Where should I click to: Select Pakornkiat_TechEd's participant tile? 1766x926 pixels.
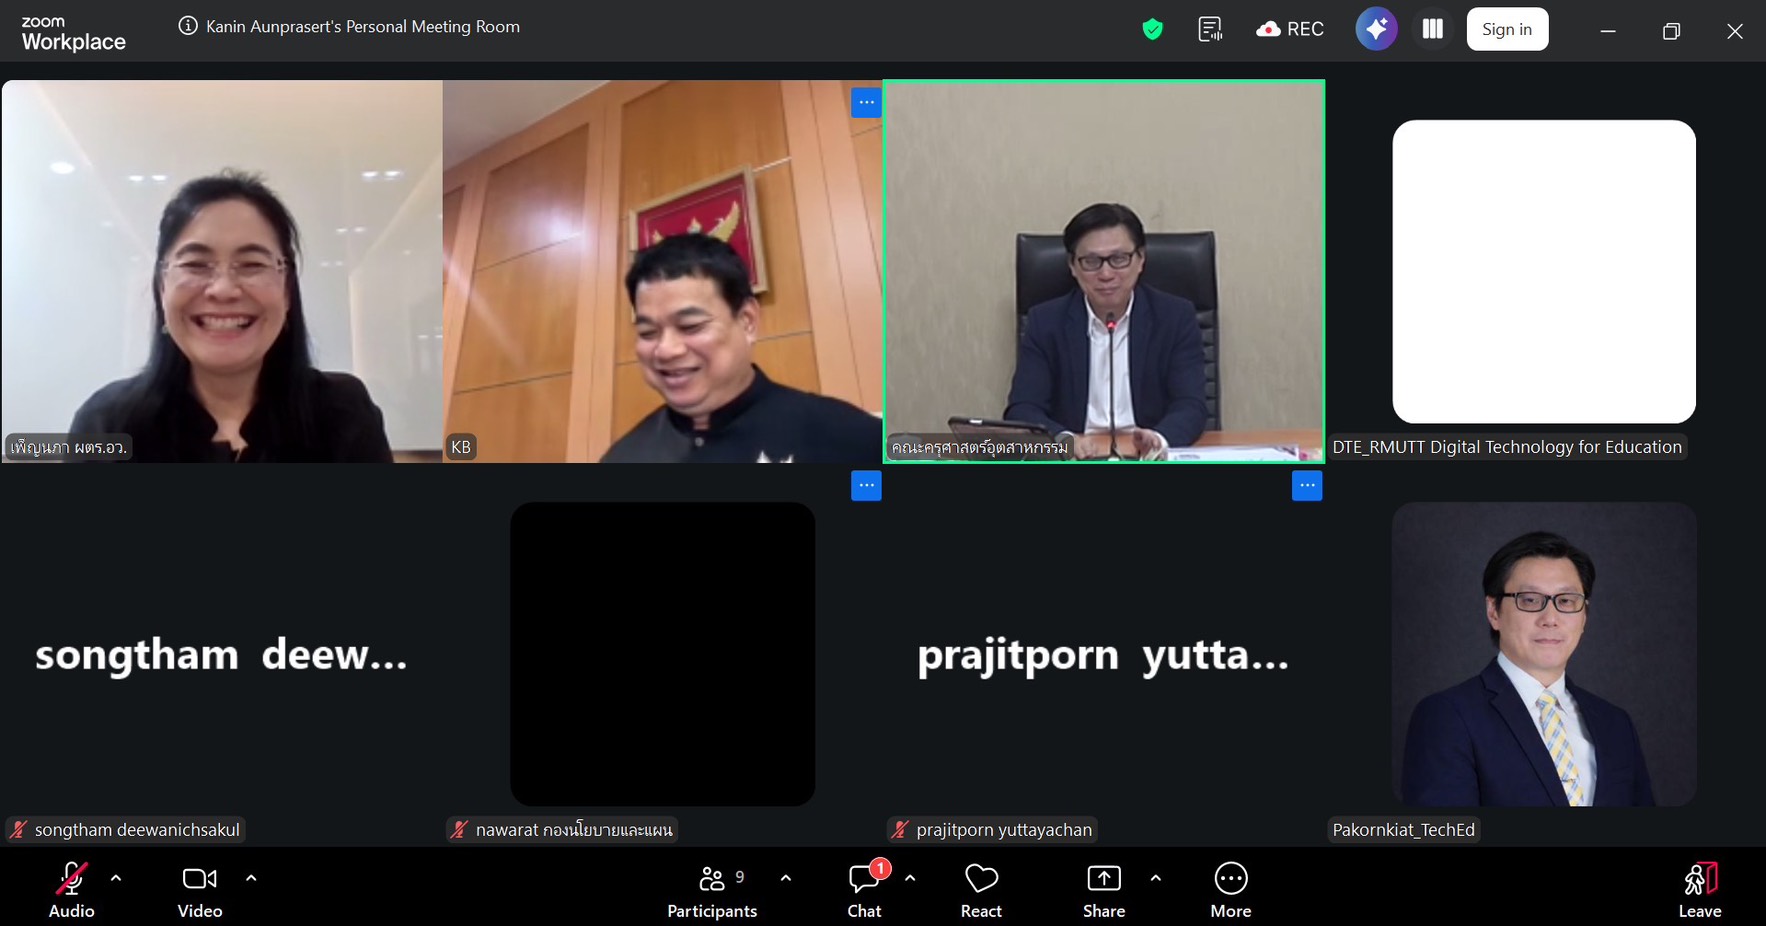pyautogui.click(x=1543, y=655)
